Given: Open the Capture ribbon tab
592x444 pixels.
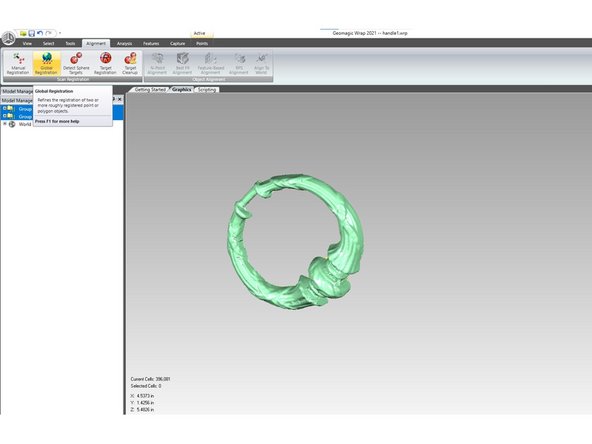Looking at the screenshot, I should 177,43.
